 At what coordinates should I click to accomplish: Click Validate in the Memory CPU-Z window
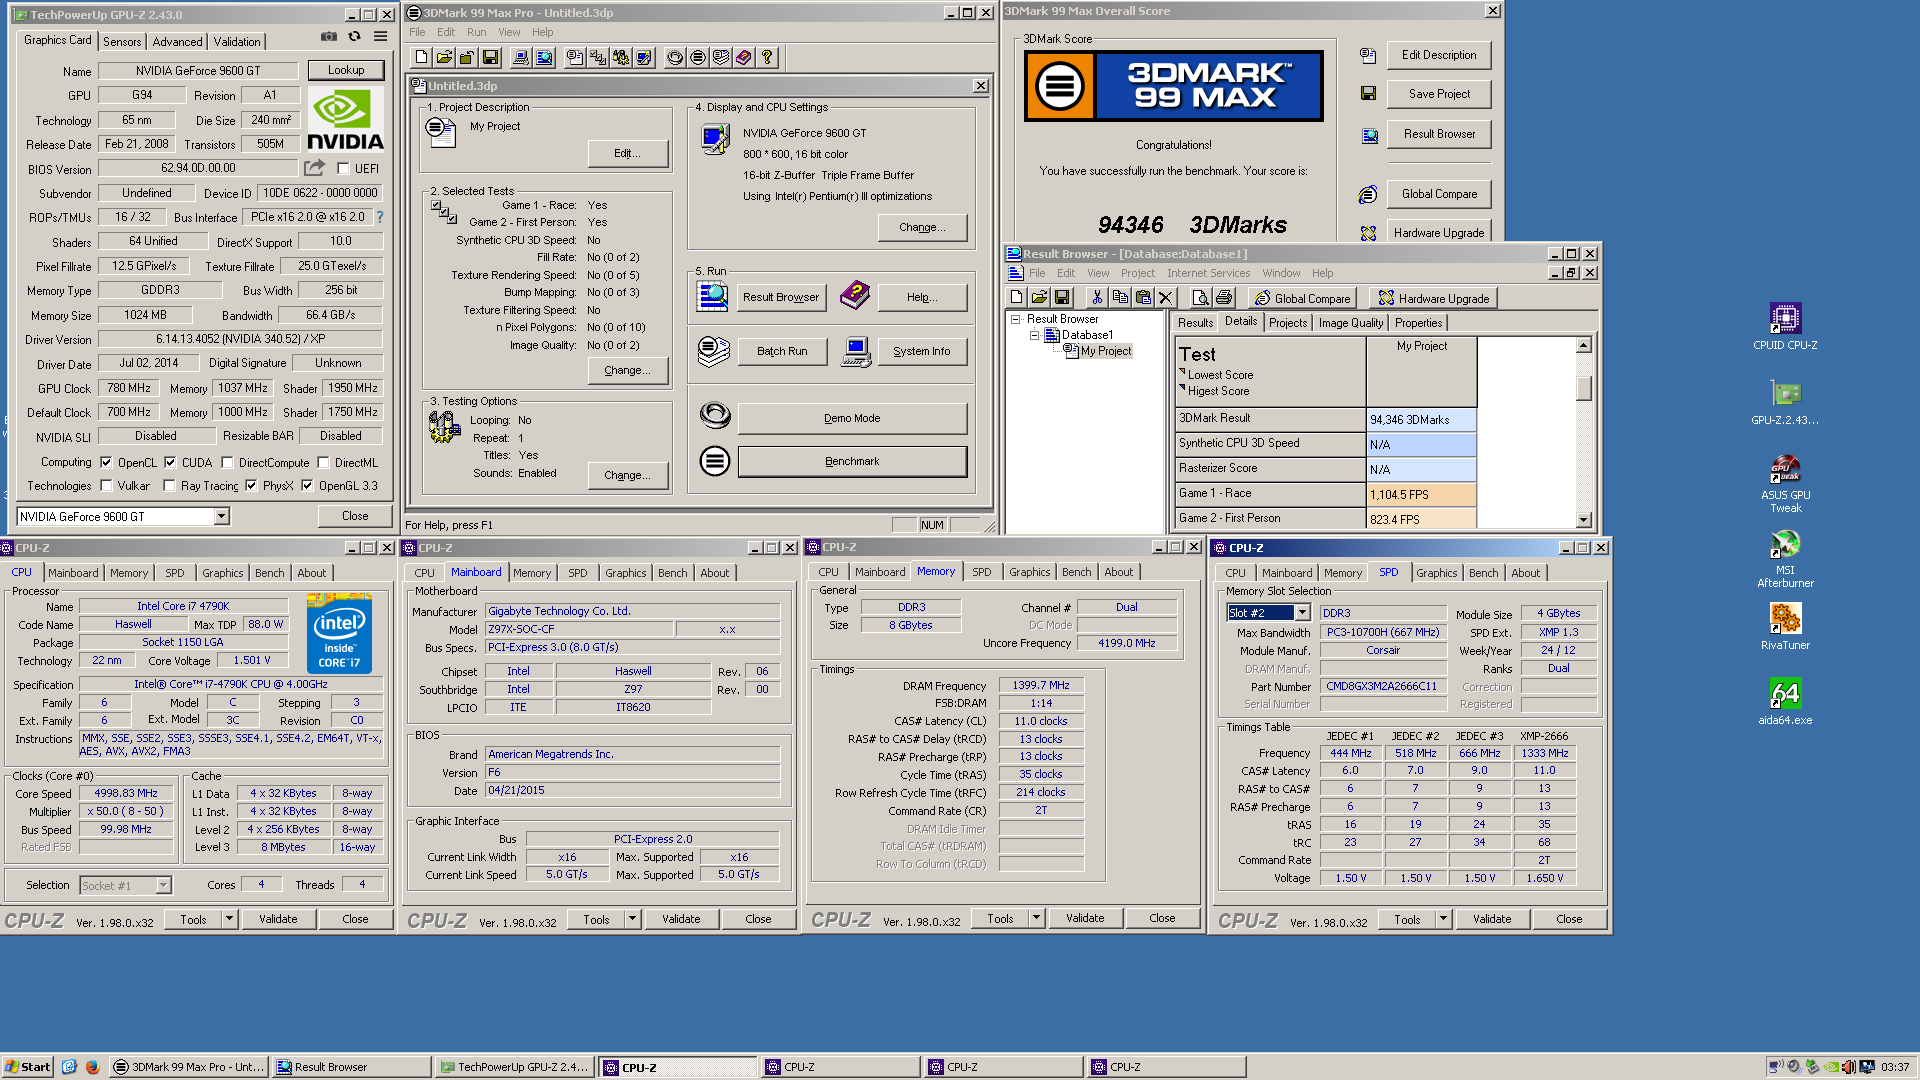click(1085, 917)
